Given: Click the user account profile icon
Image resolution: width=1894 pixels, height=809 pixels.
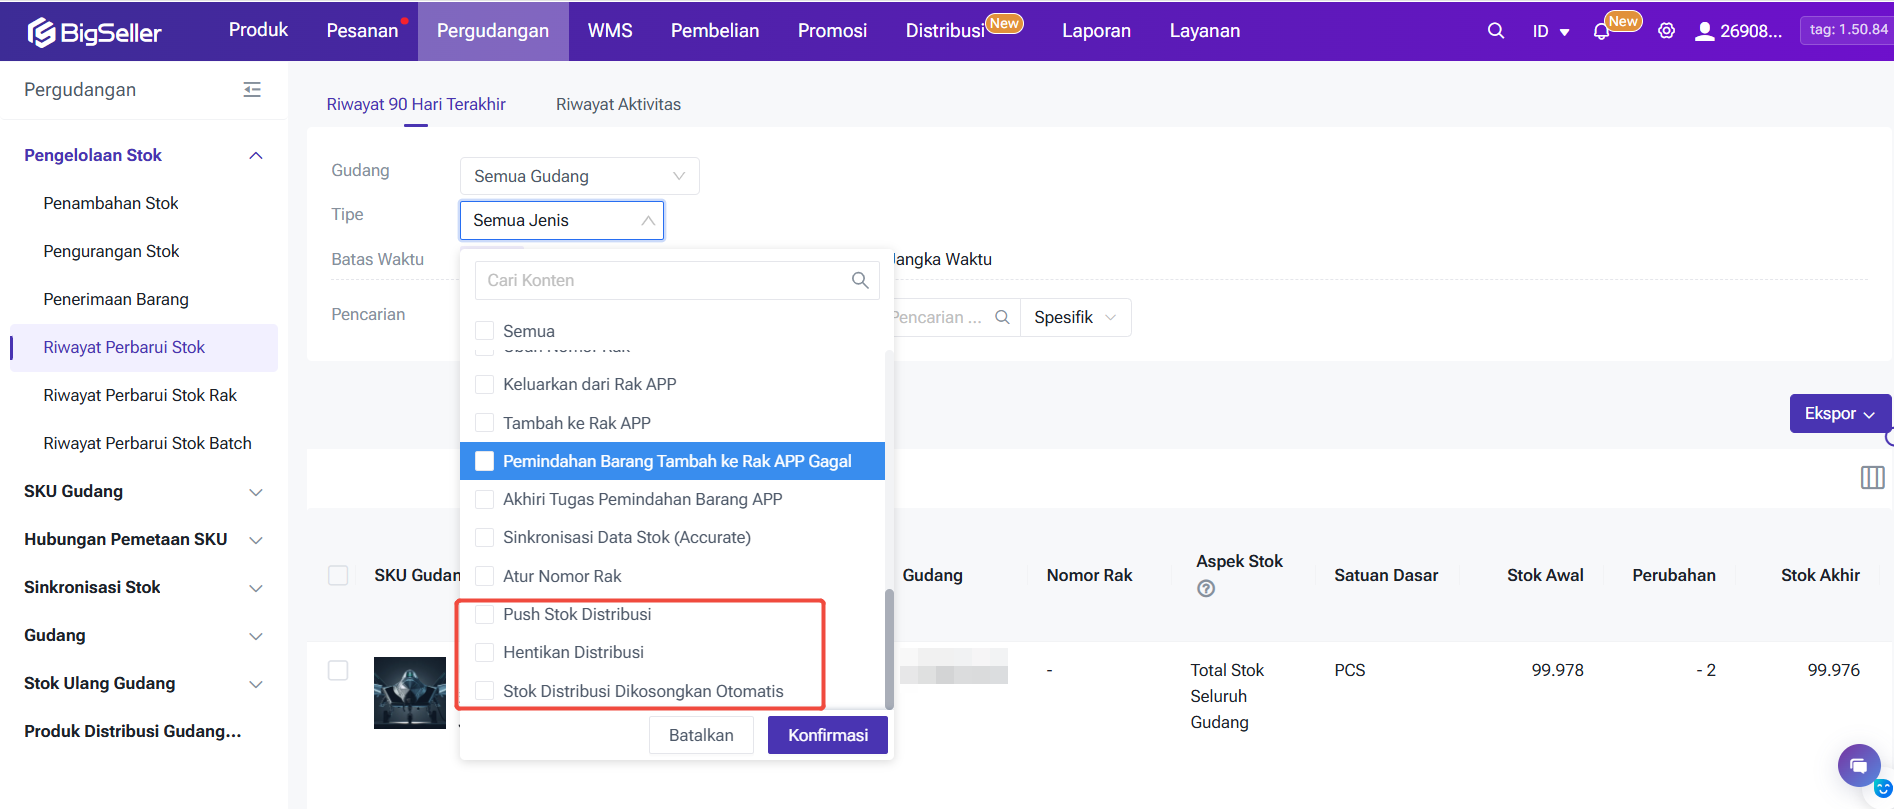Looking at the screenshot, I should tap(1704, 32).
